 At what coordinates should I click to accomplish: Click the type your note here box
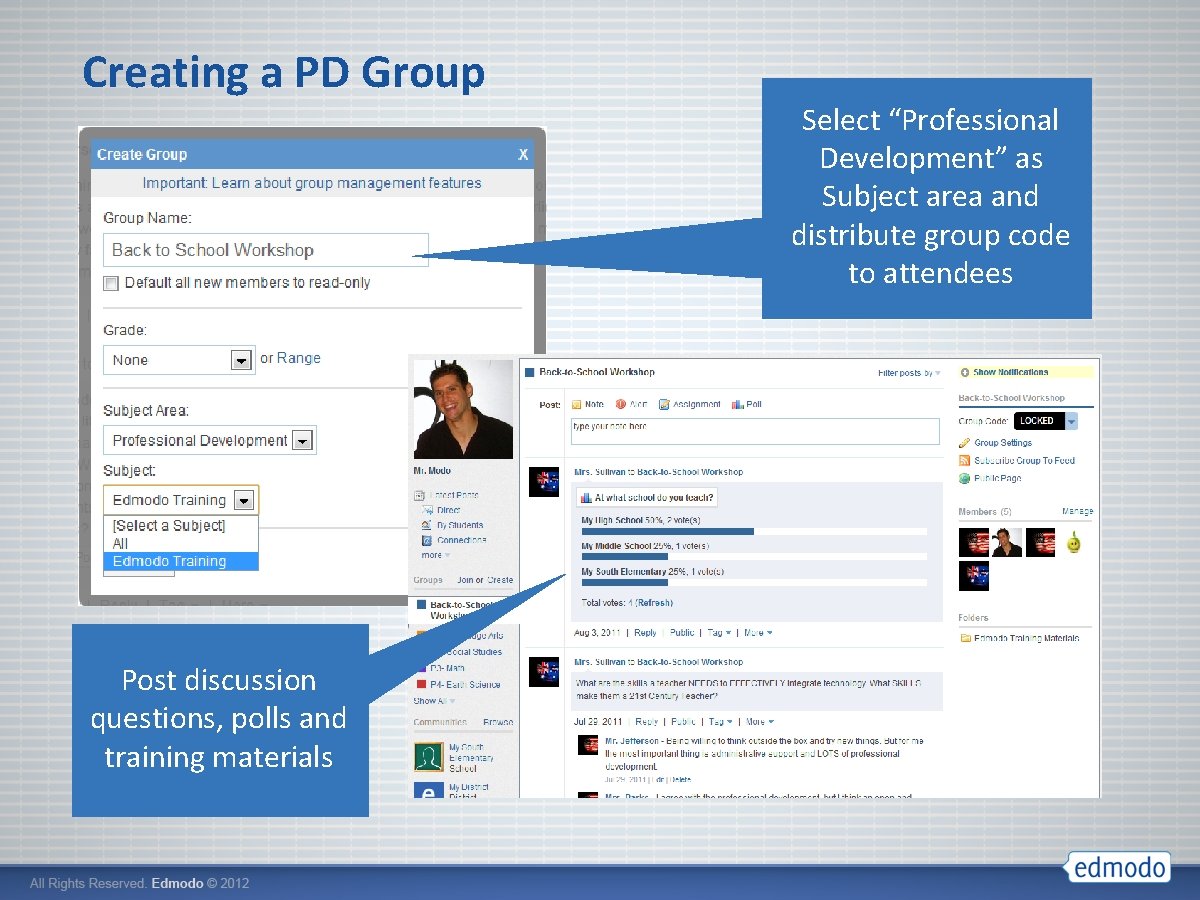(755, 431)
